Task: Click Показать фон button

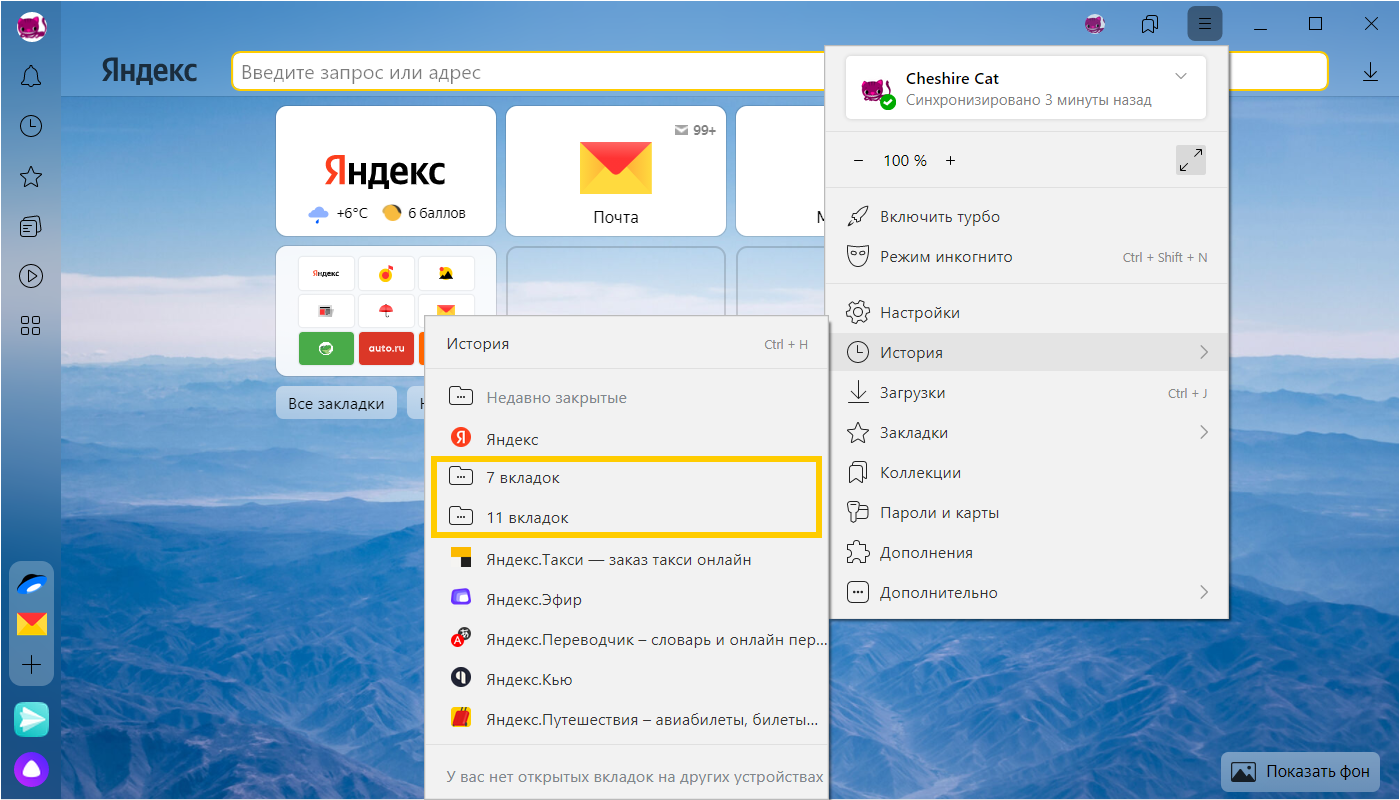Action: [x=1301, y=771]
